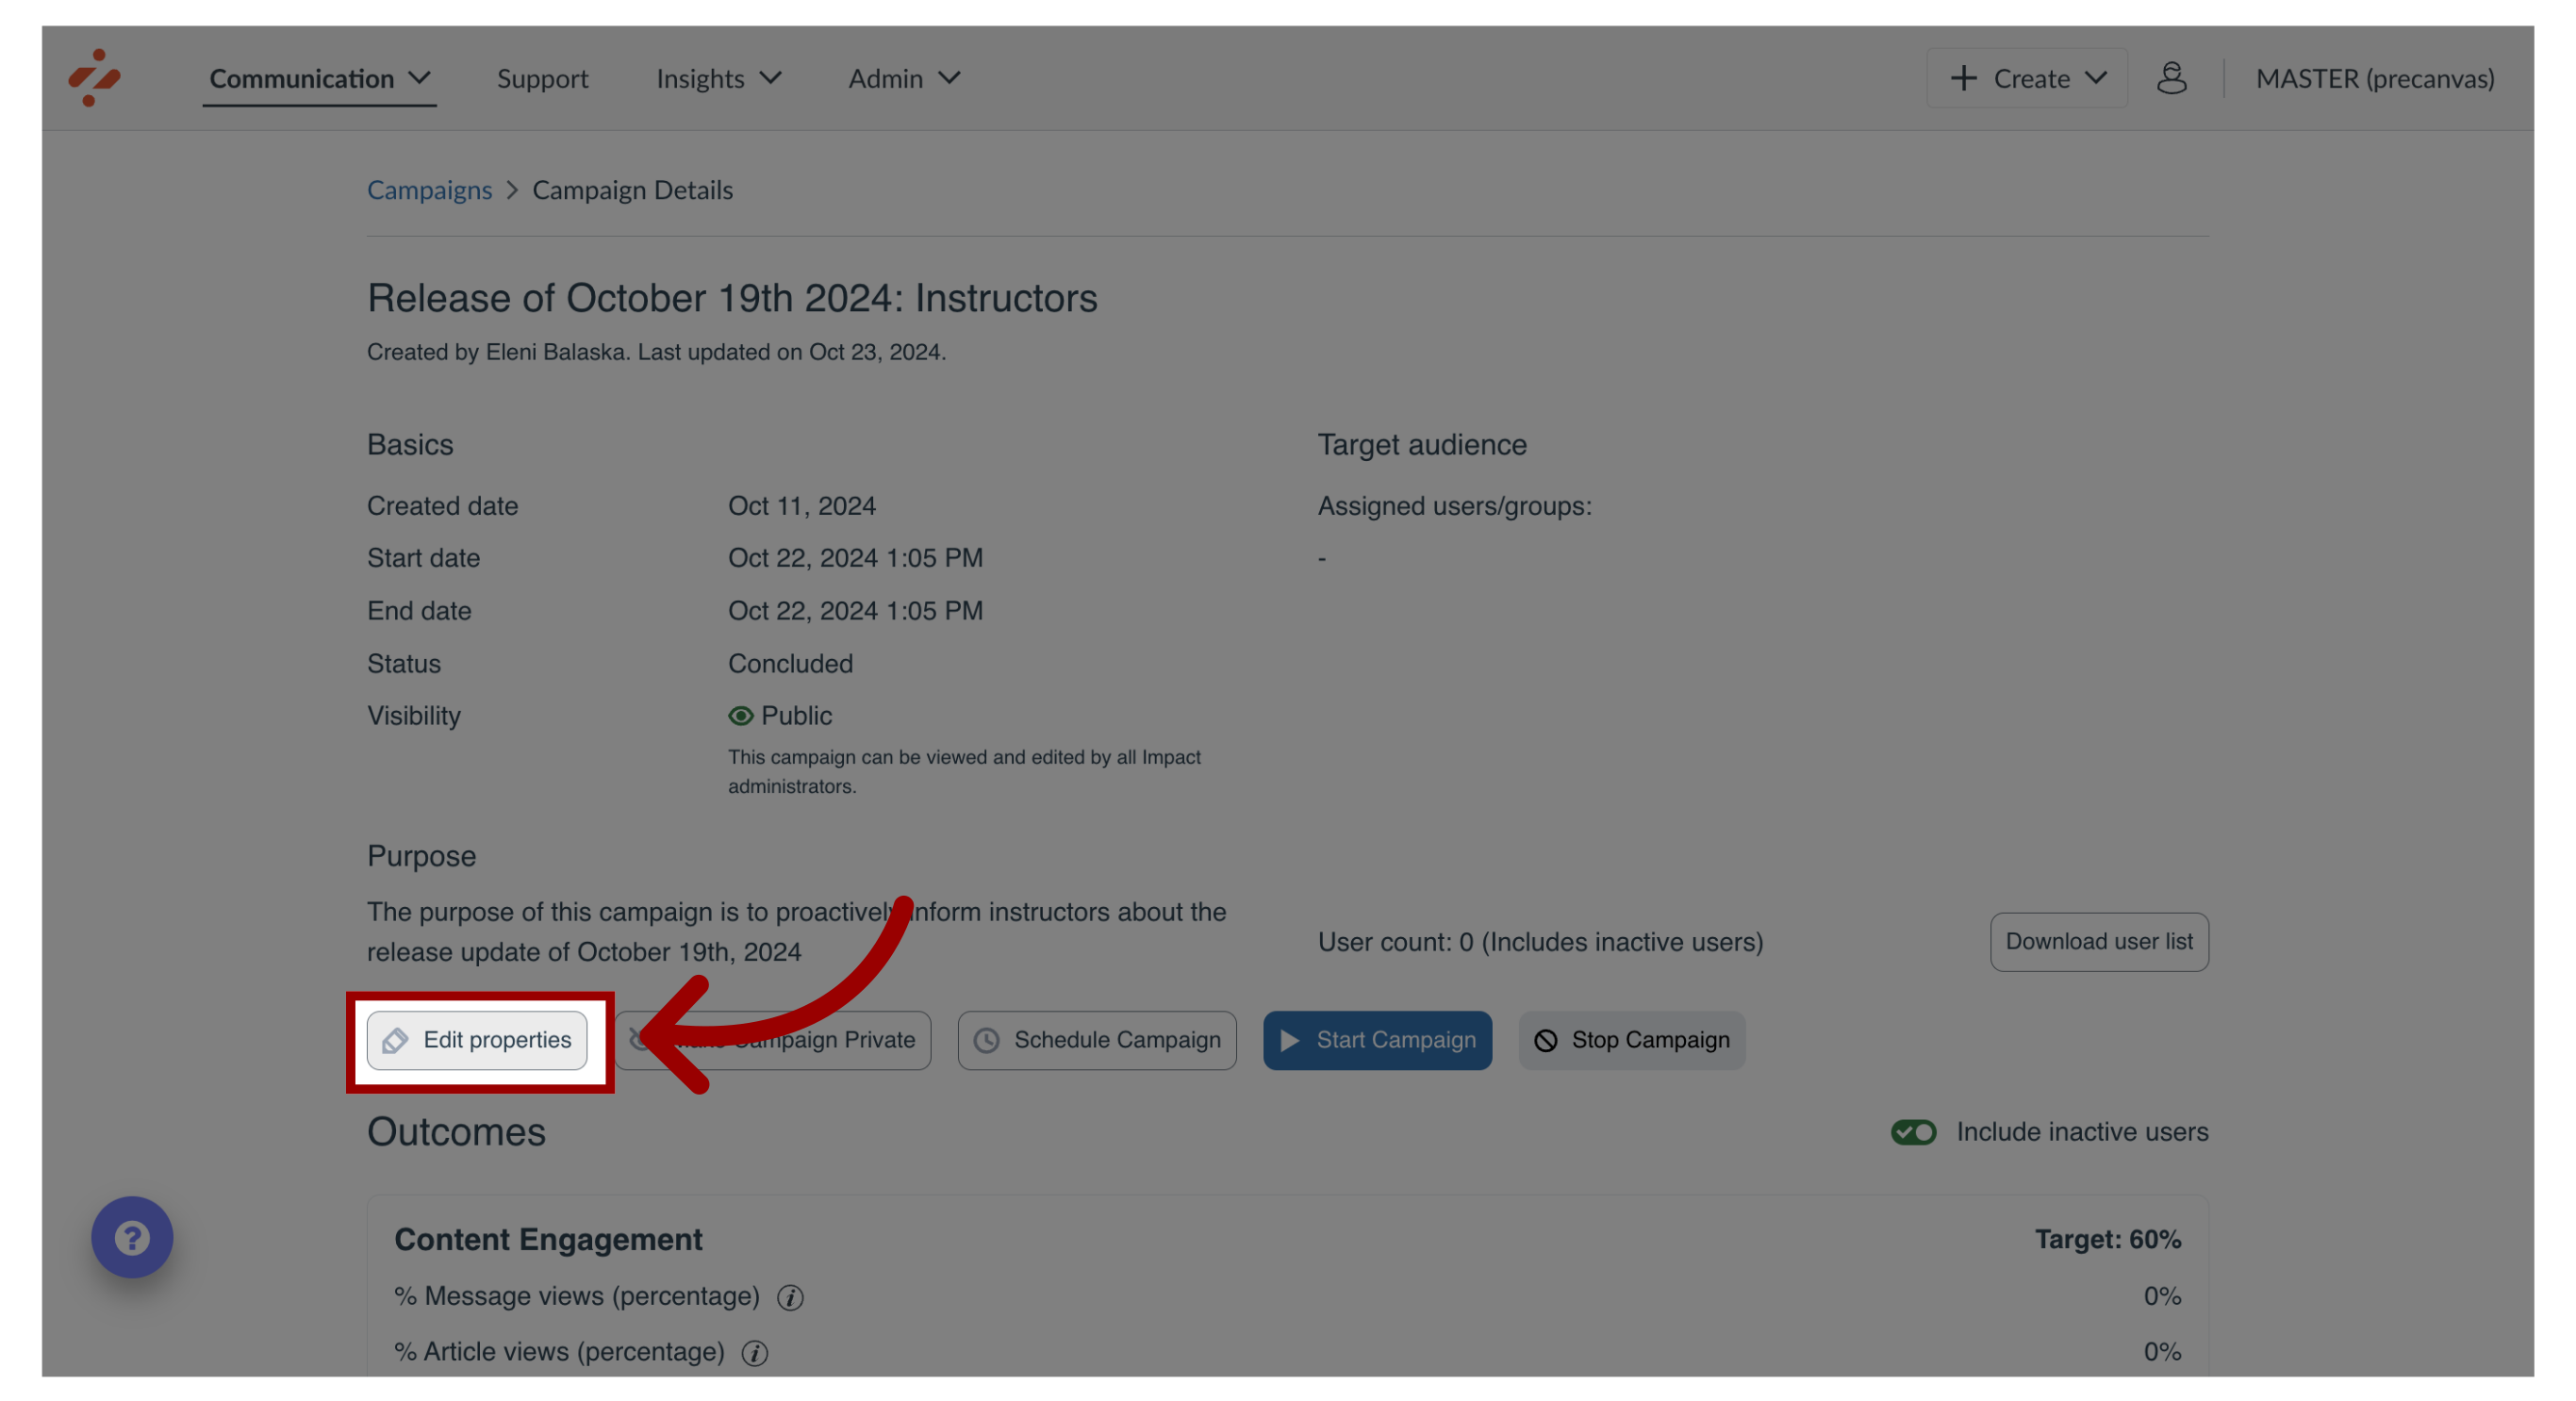Open the Support menu item
2576x1401 pixels.
pyautogui.click(x=542, y=78)
